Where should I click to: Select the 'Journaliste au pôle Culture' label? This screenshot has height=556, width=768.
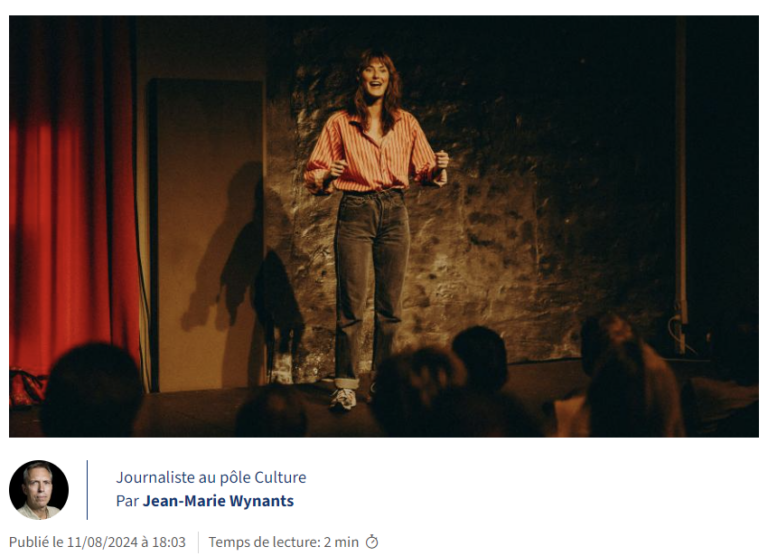[211, 477]
